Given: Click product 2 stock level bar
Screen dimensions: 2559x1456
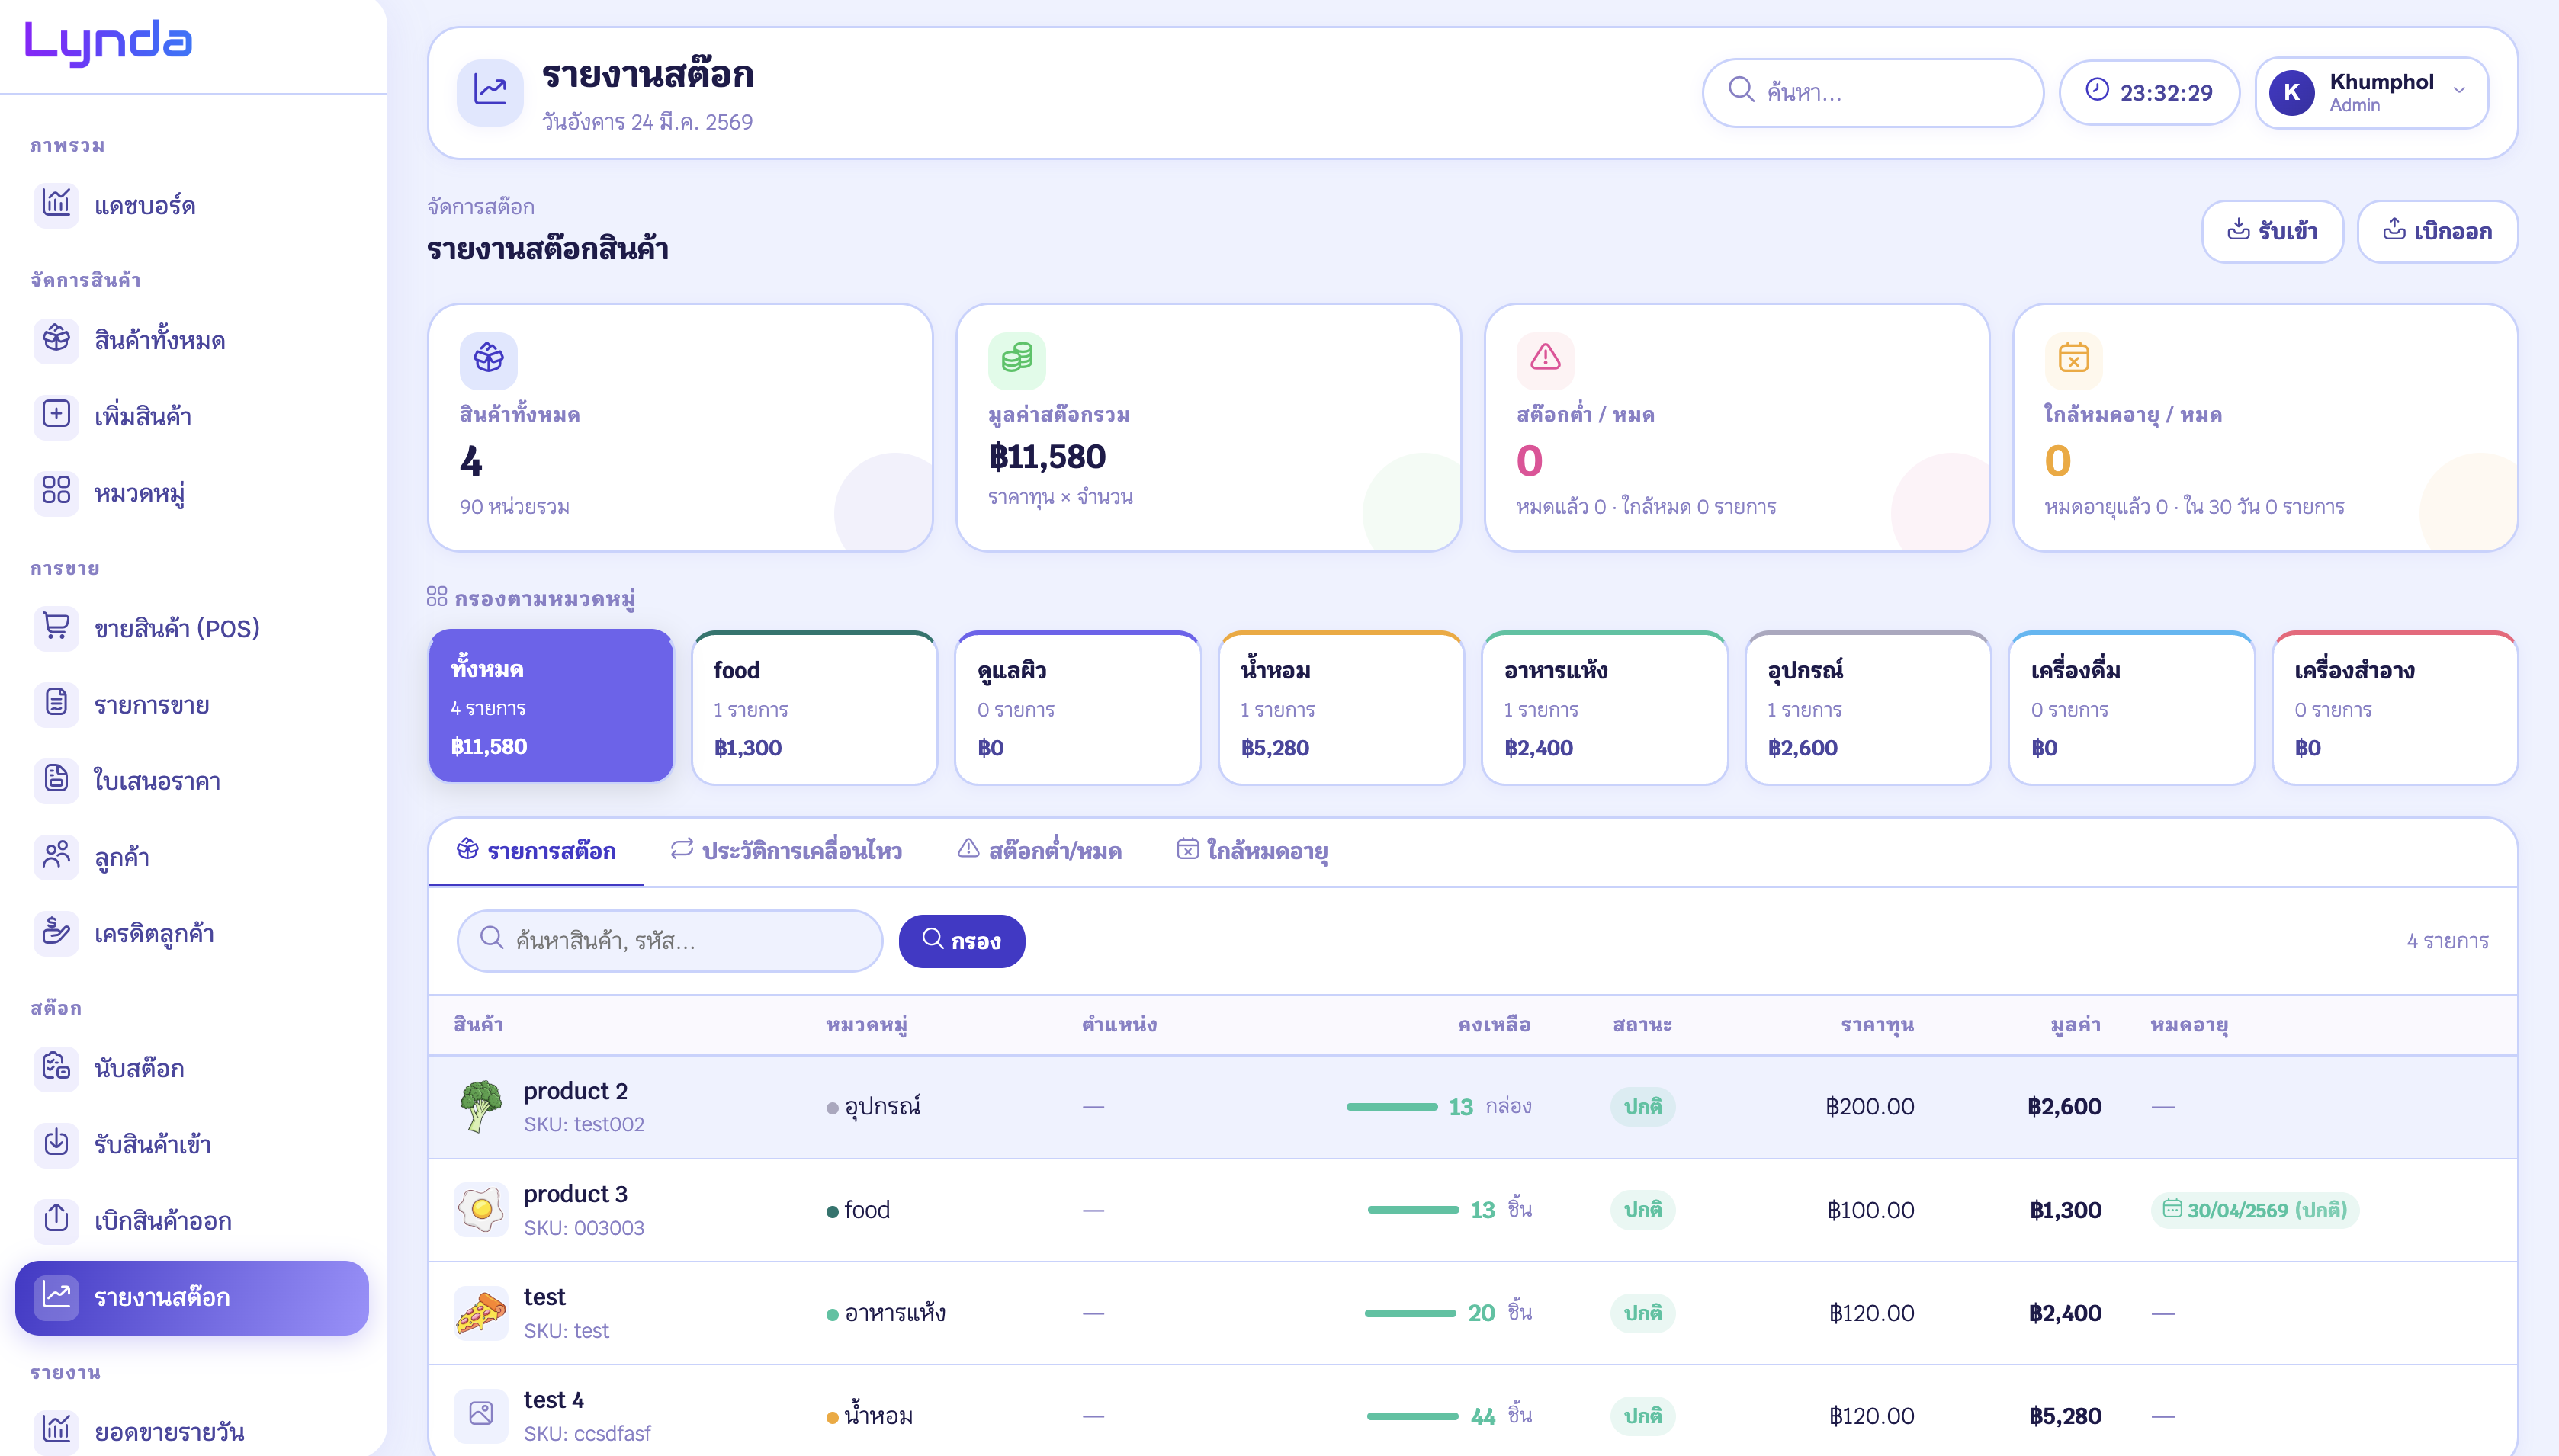Looking at the screenshot, I should click(1391, 1106).
